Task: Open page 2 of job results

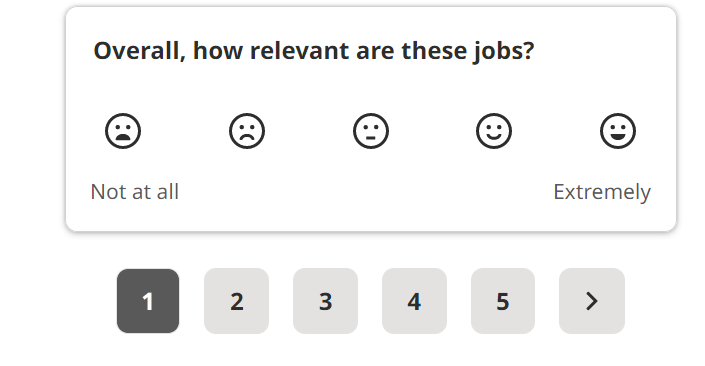Action: point(236,301)
